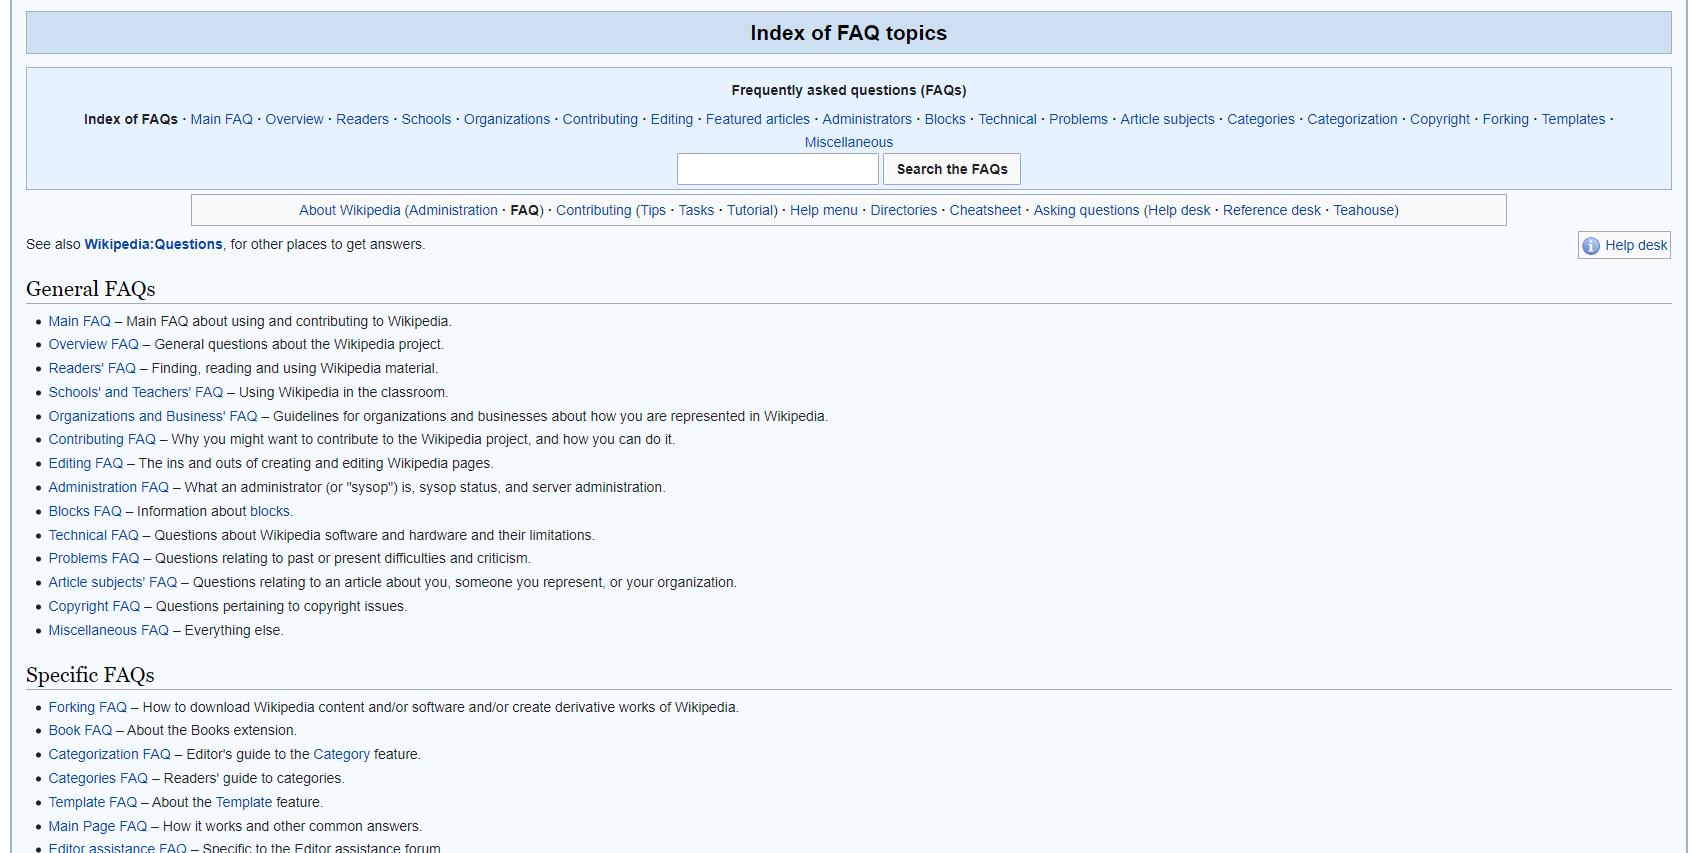This screenshot has width=1691, height=853.
Task: Open Categories in the navigation bar
Action: [1261, 119]
